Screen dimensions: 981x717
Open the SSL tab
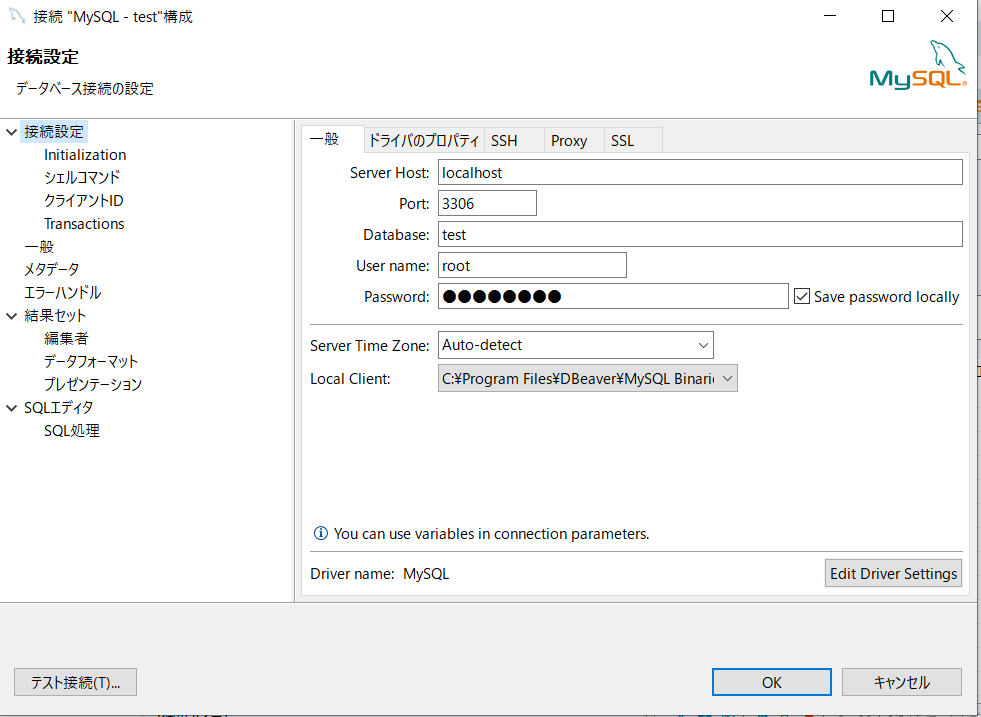633,140
